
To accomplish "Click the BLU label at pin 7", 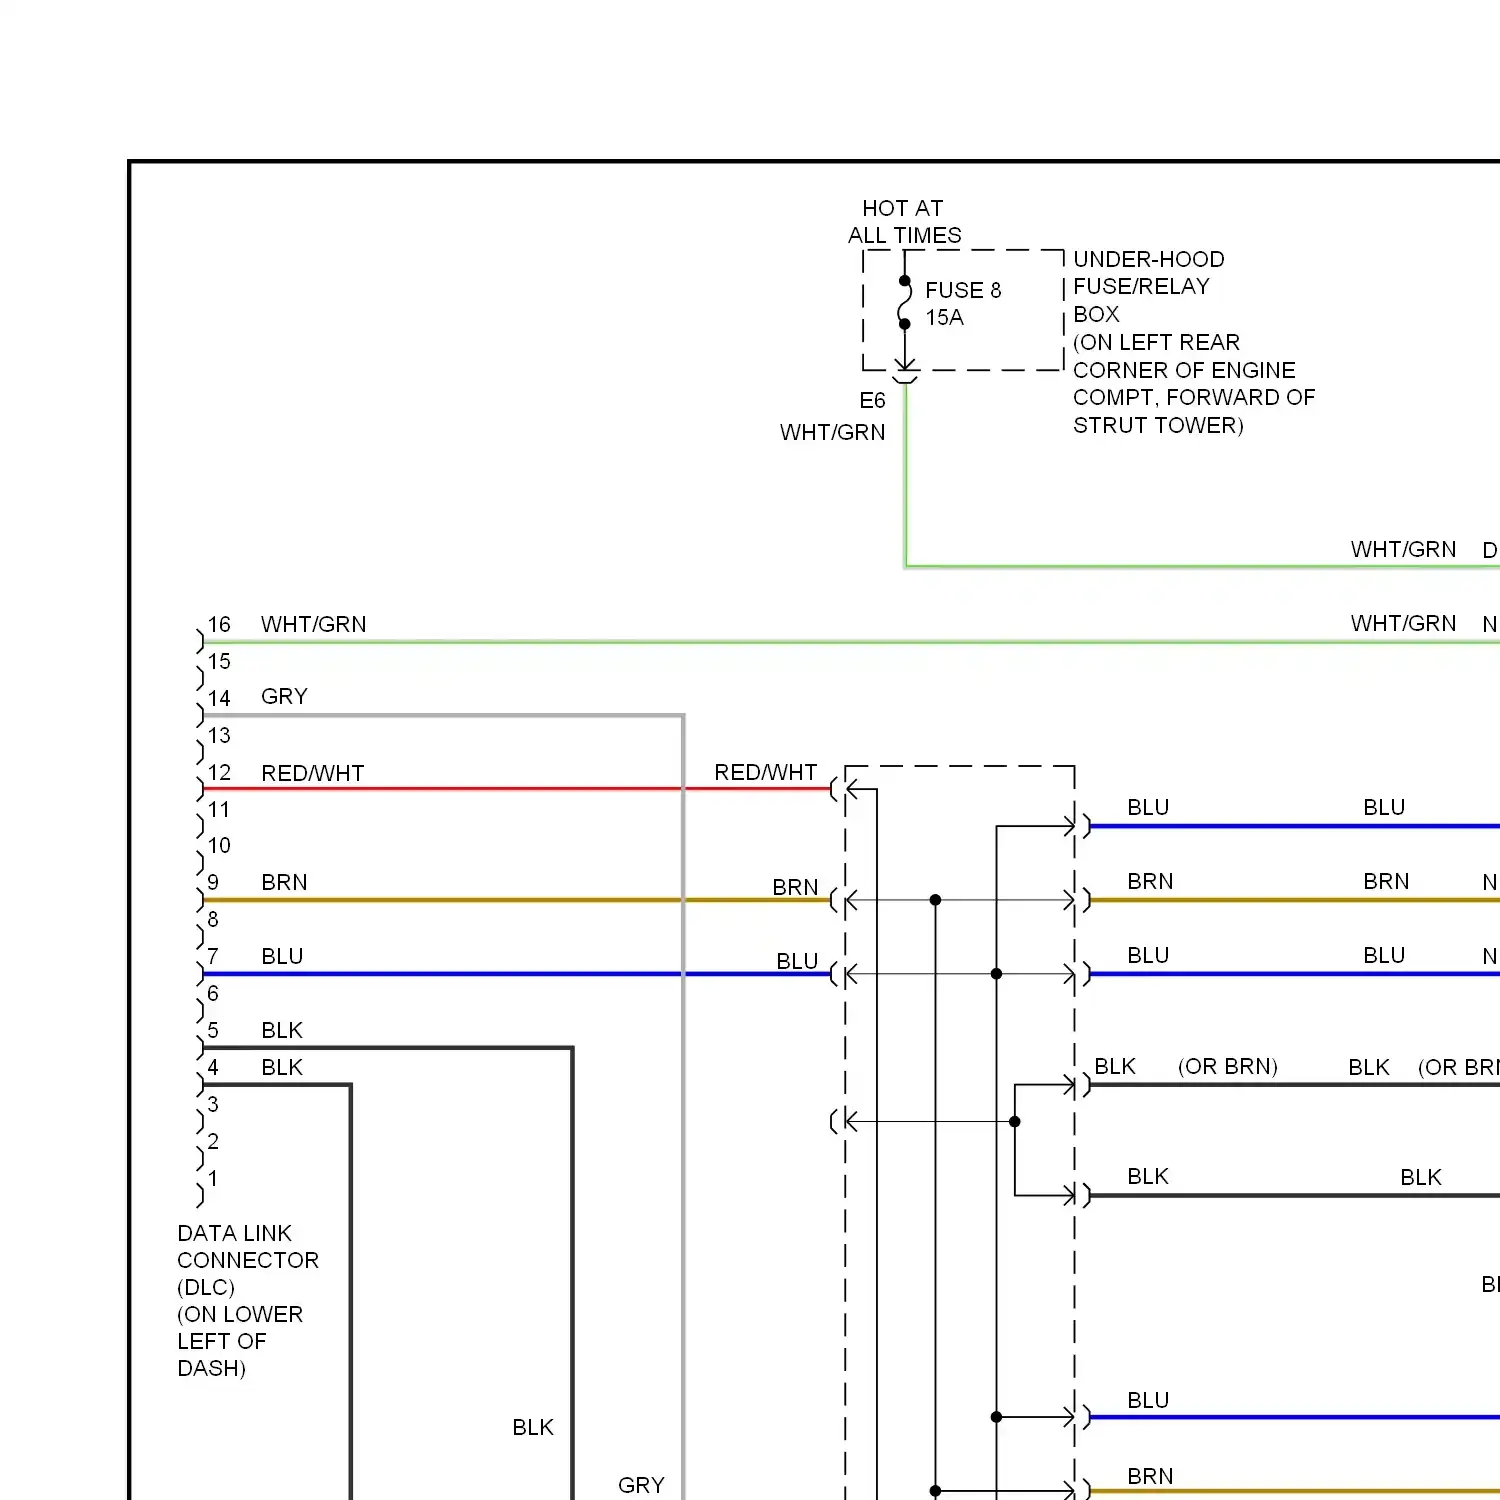I will pos(282,957).
